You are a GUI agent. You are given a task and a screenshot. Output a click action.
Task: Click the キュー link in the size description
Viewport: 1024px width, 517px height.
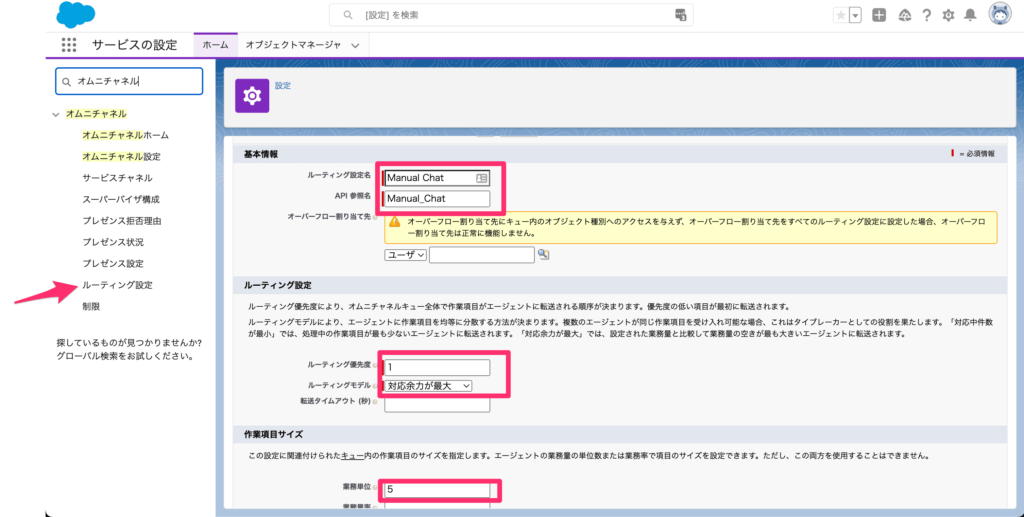pos(353,456)
